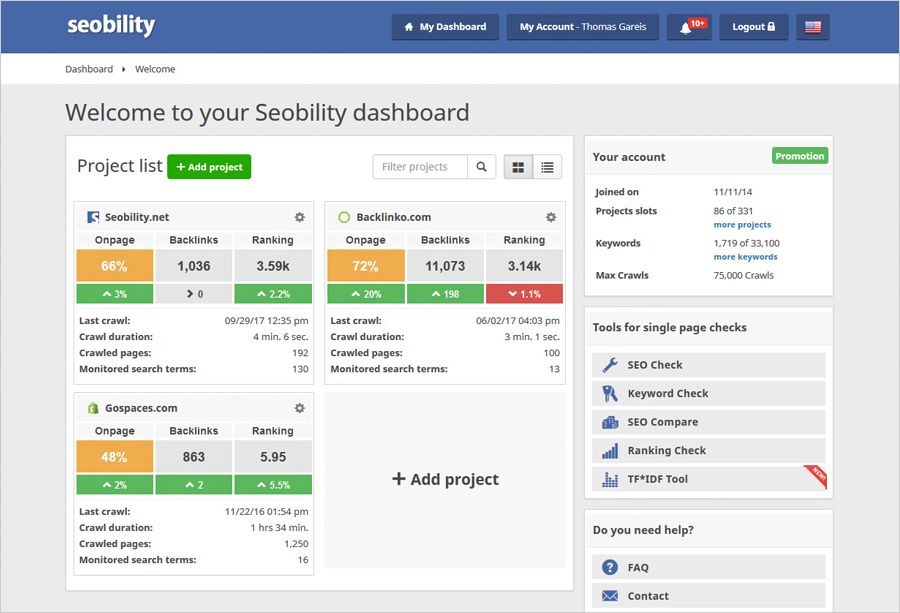
Task: Click the Ranking Check bar chart icon
Action: pos(610,451)
